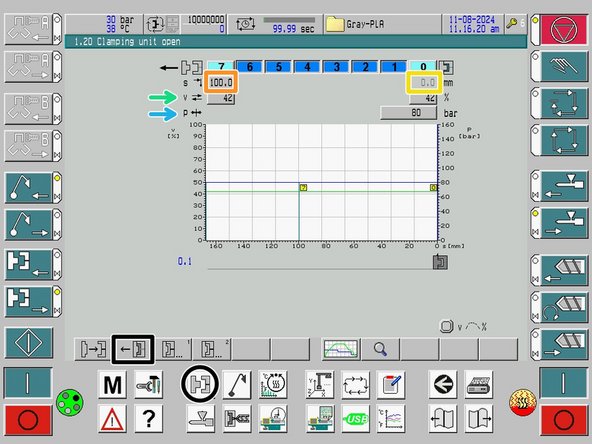Open the mould tab labeled 1
The width and height of the screenshot is (592, 444).
[x=173, y=349]
